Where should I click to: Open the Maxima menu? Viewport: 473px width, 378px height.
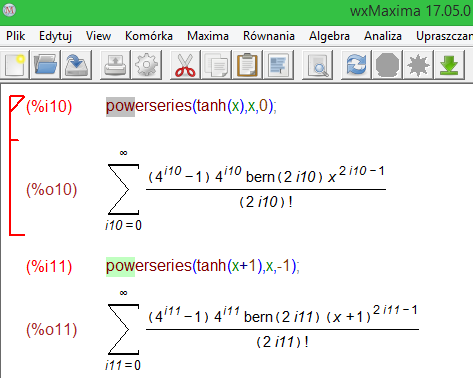(208, 36)
